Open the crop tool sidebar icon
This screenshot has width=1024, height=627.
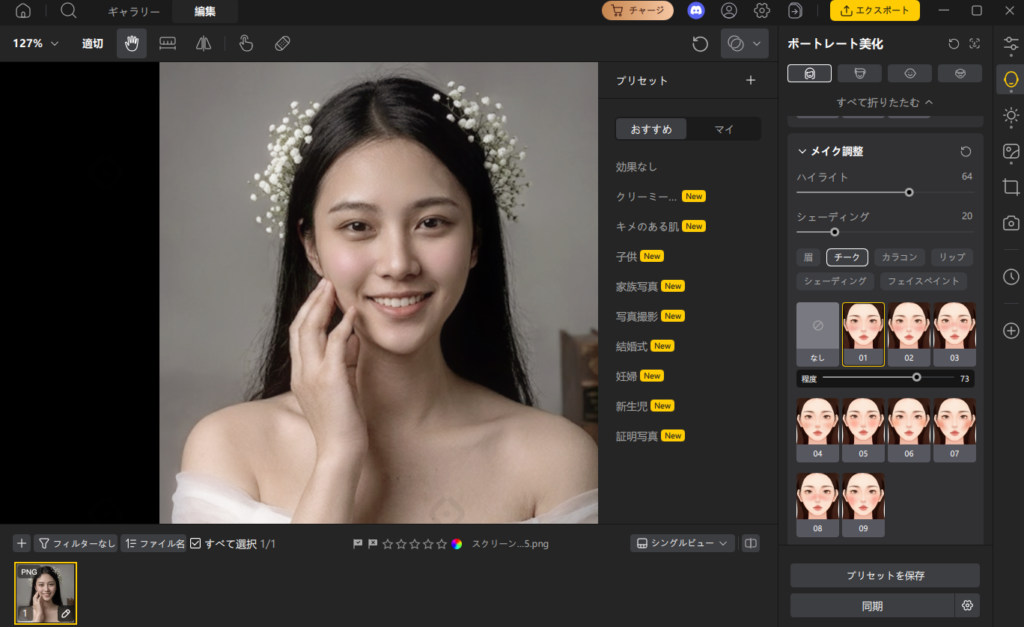pos(1011,187)
